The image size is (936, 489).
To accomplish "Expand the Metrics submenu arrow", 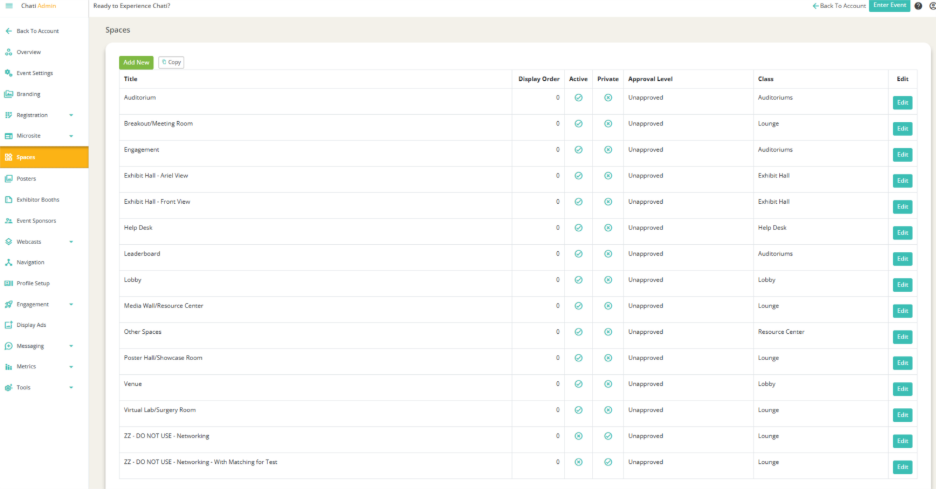I will [71, 367].
